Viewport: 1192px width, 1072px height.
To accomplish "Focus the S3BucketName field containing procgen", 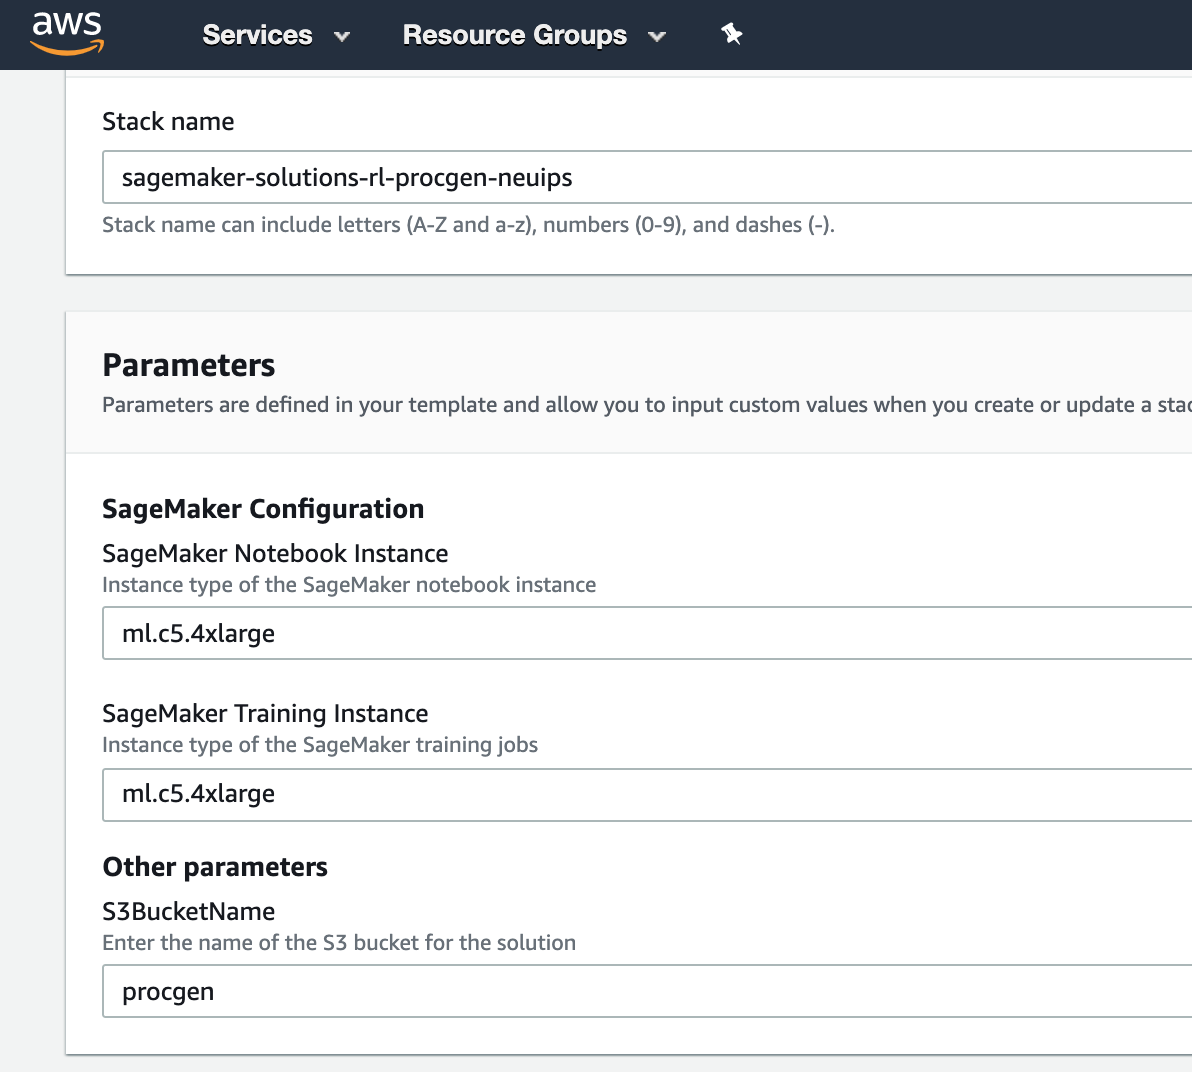I will click(x=647, y=991).
